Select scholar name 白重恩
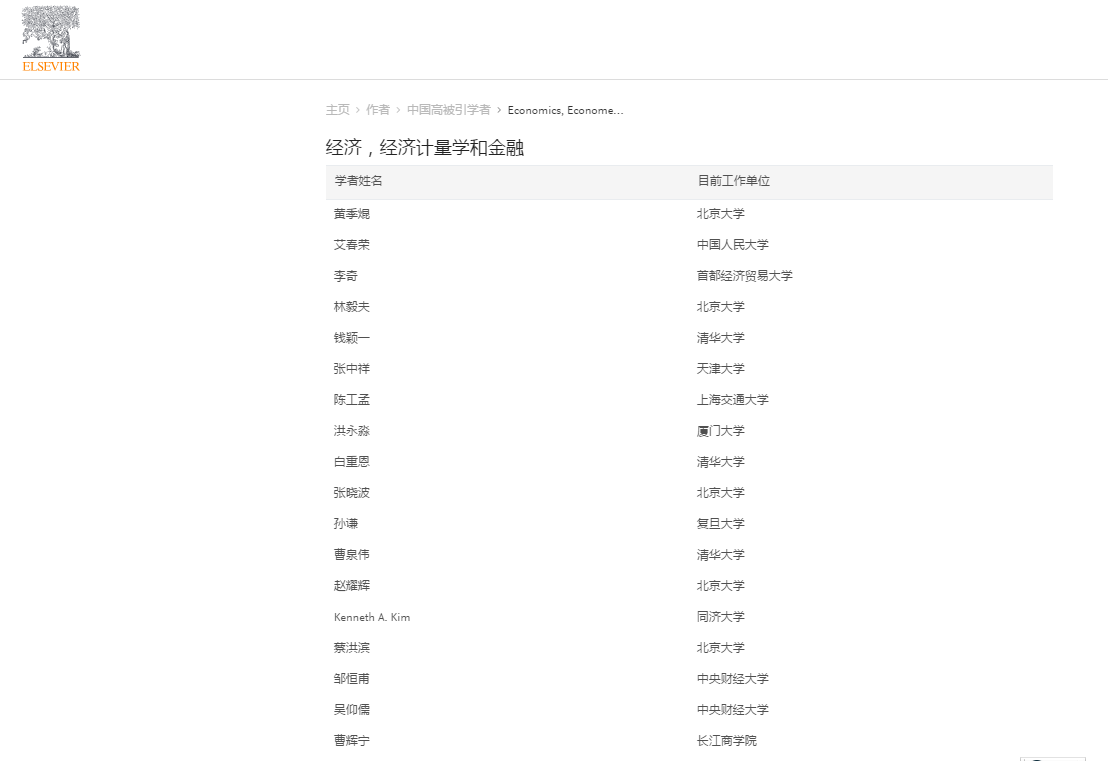 (x=352, y=461)
